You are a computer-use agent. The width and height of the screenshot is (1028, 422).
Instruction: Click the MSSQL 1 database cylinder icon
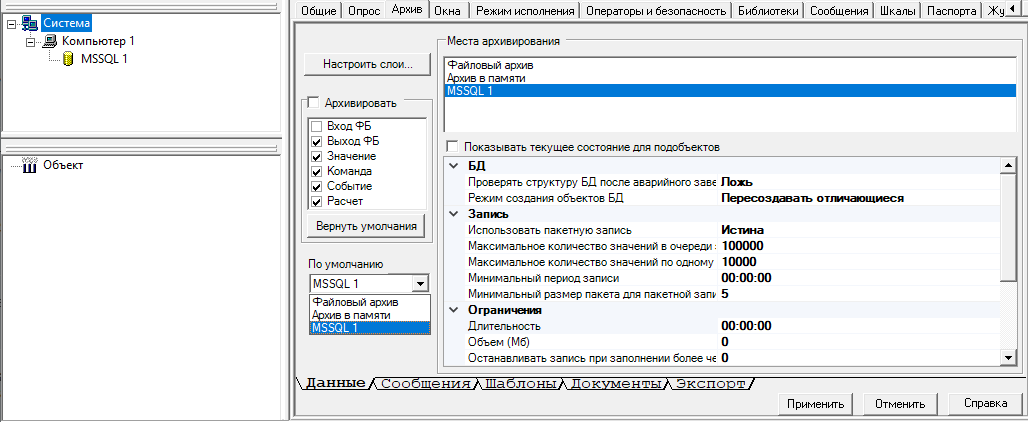(69, 59)
